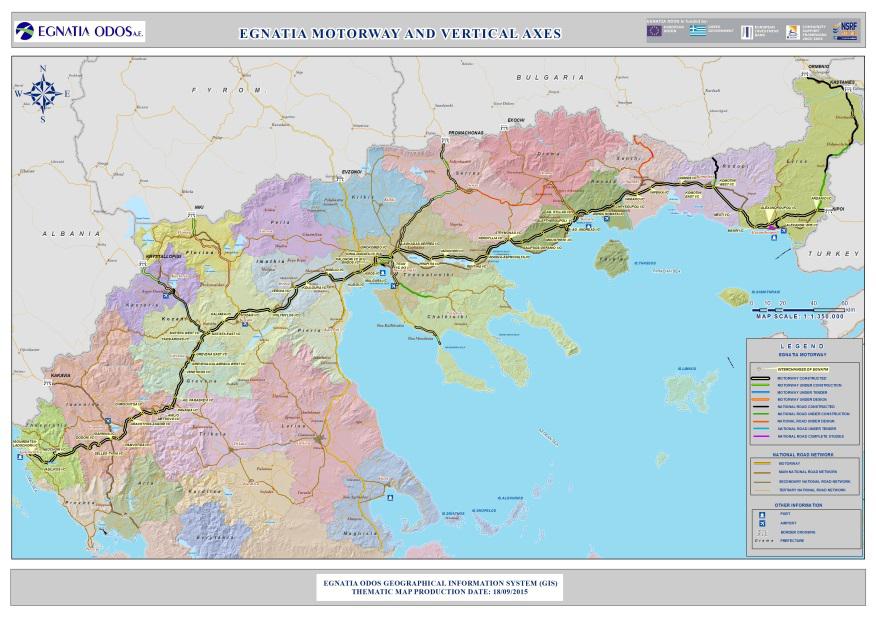Click the Egnatia Odos company logo
This screenshot has width=876, height=620.
tap(80, 32)
